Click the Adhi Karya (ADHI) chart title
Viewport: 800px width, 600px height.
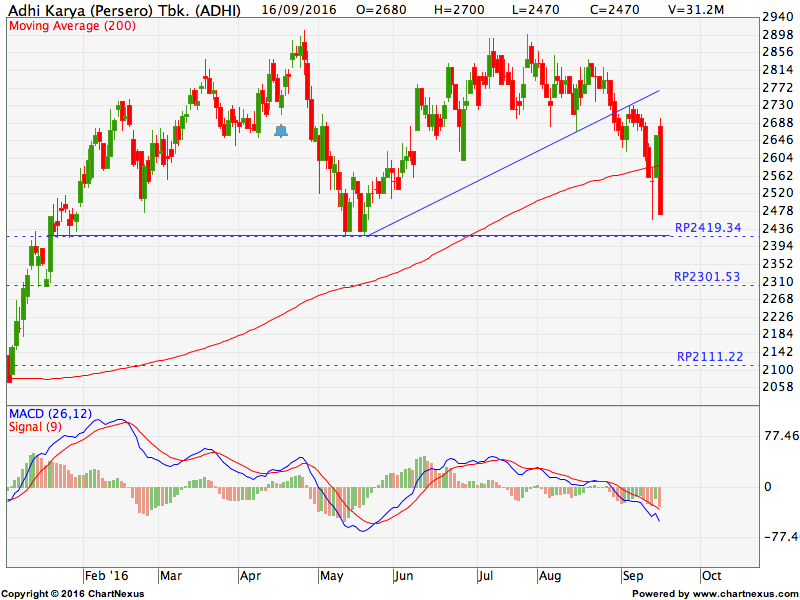pyautogui.click(x=121, y=9)
